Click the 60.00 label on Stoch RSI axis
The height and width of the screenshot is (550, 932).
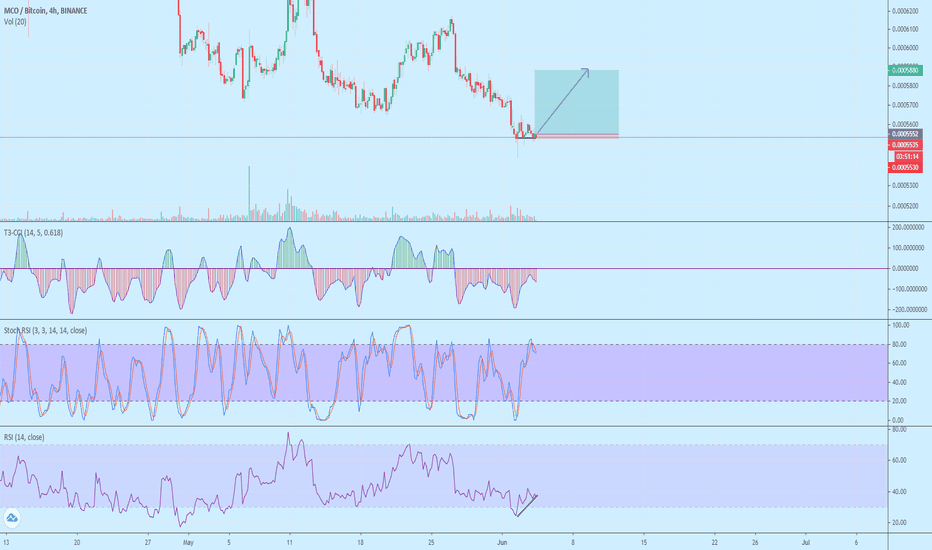point(899,363)
